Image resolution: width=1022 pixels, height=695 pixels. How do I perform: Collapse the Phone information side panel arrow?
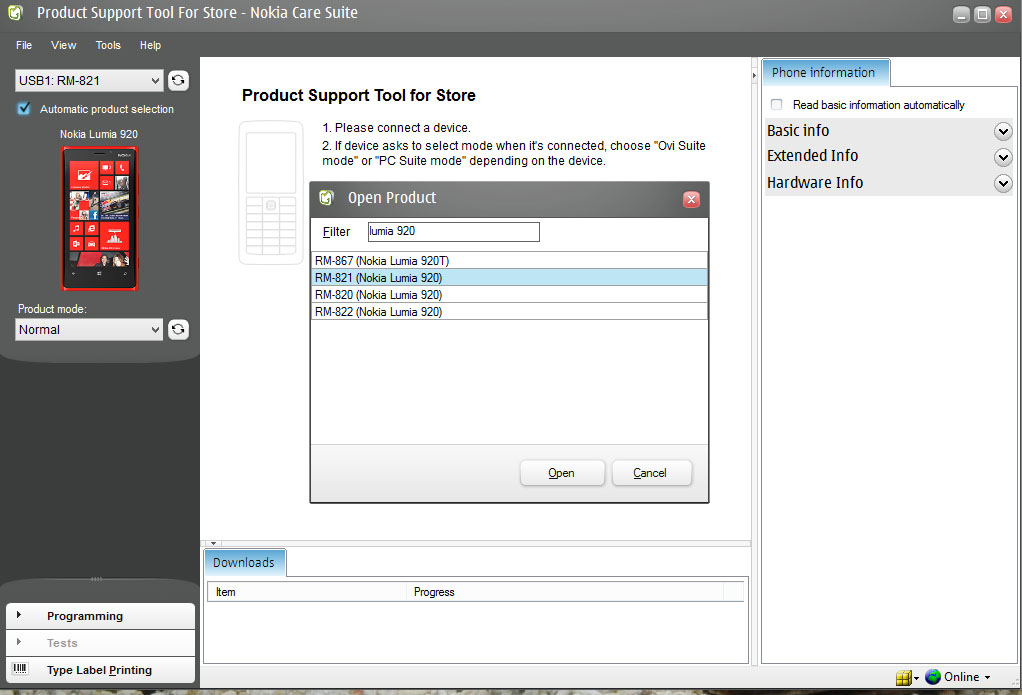click(x=754, y=76)
